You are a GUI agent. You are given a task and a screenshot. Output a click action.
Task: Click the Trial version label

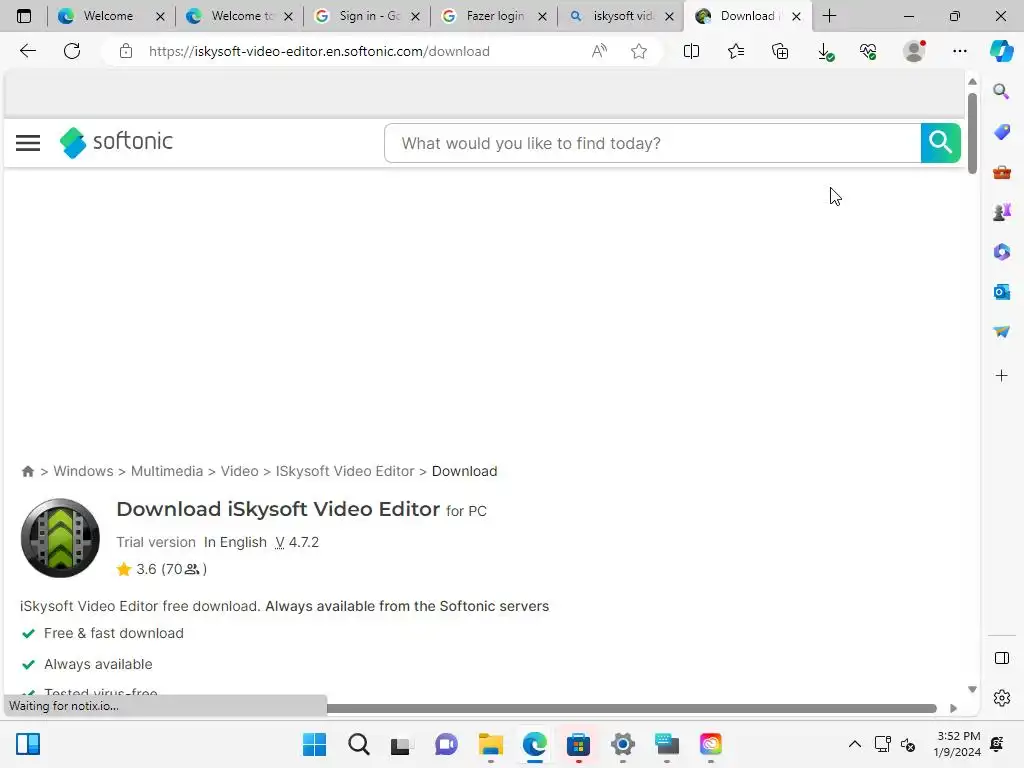tap(155, 542)
